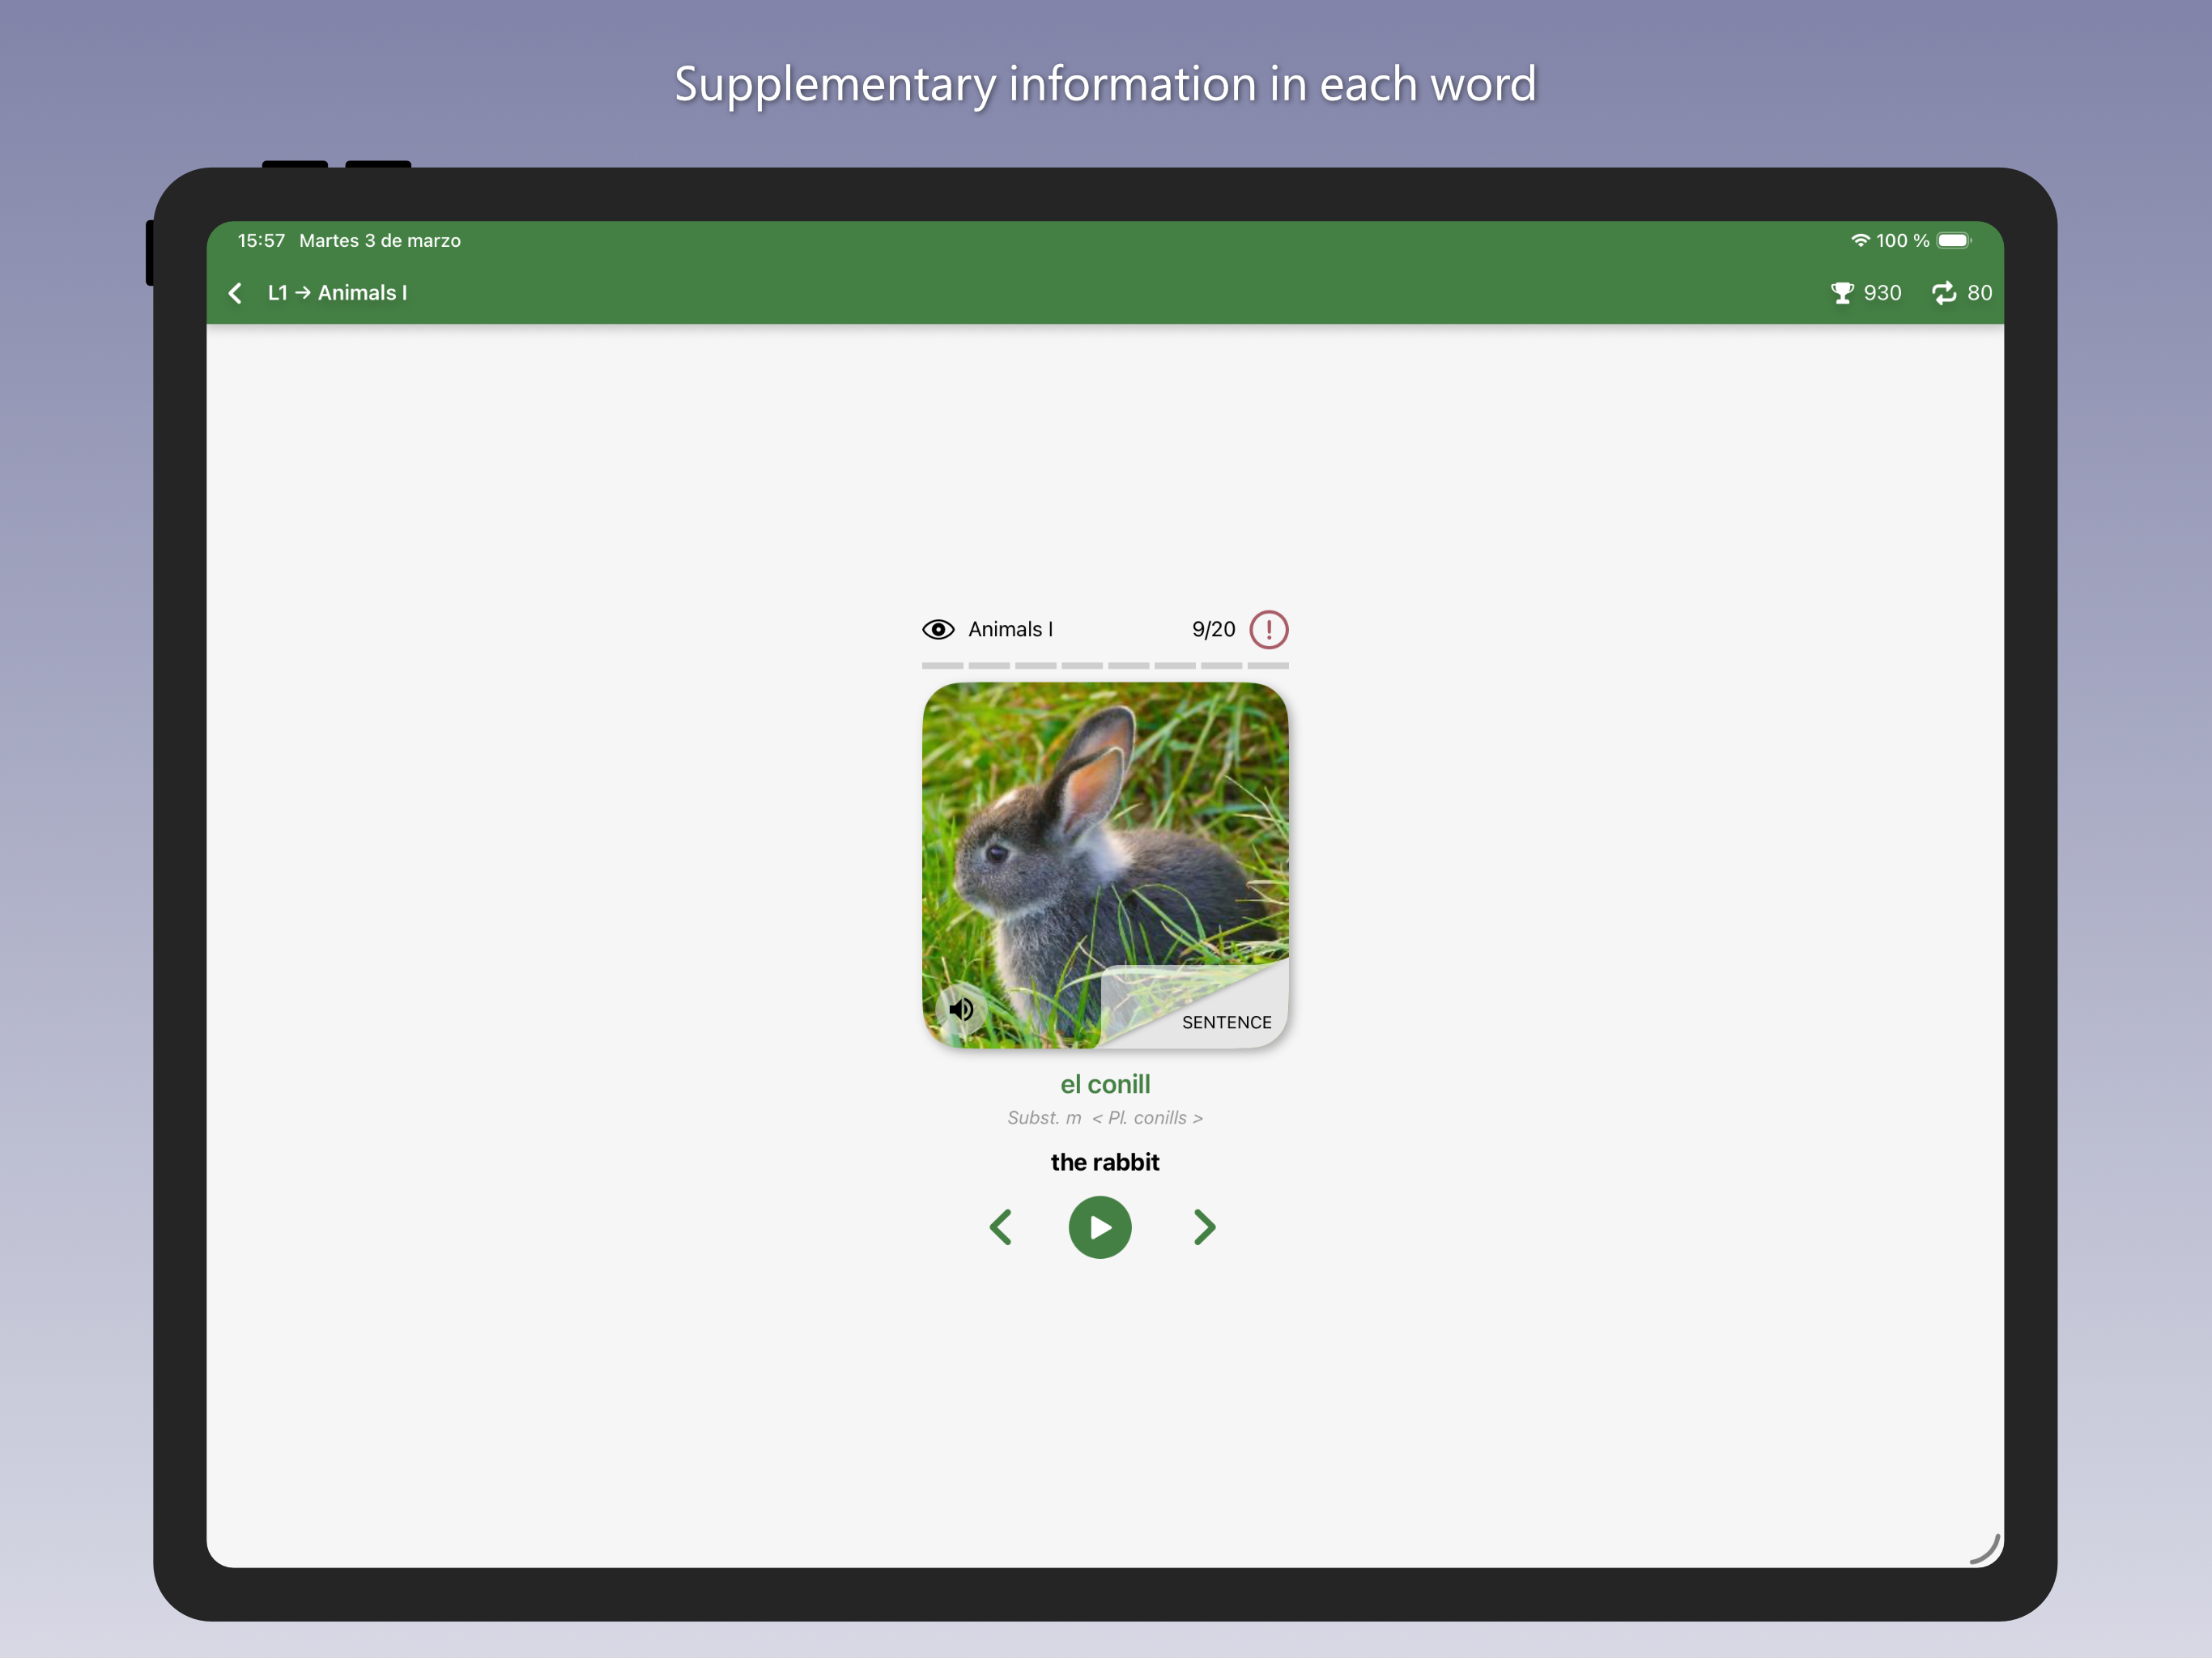Tap the date 'Martes 3 de marzo'
2212x1658 pixels.
coord(380,240)
